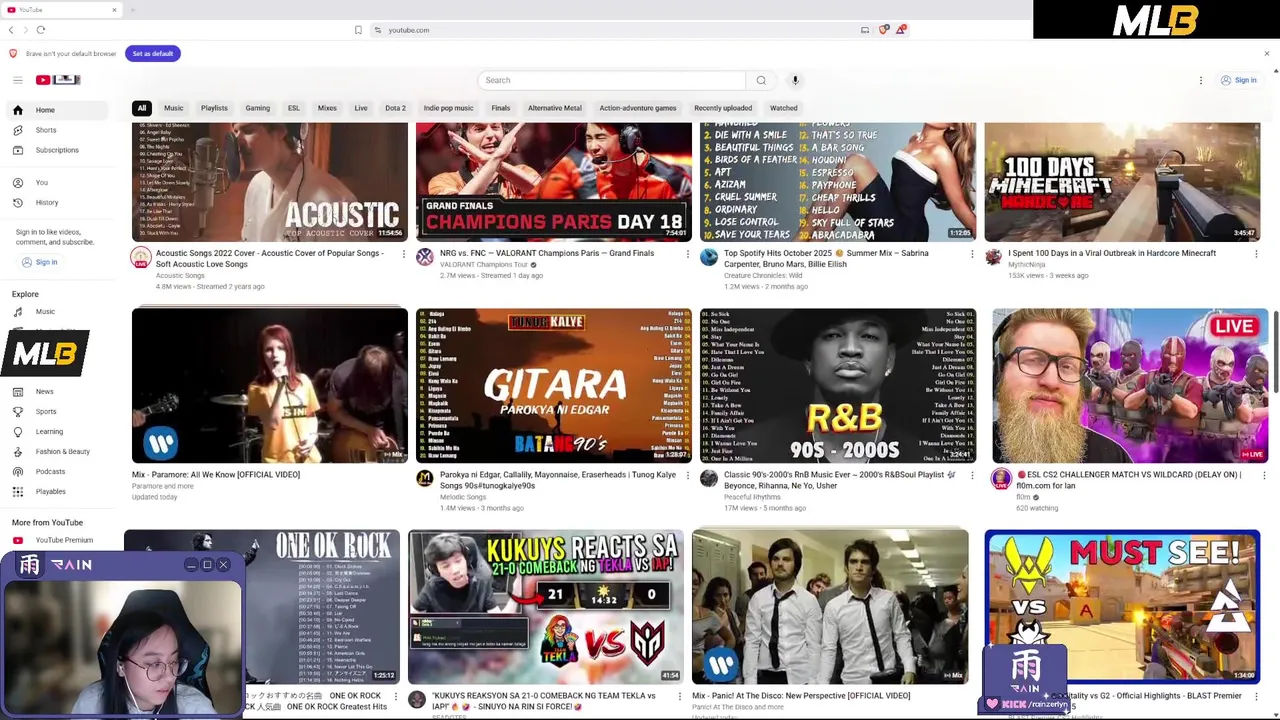This screenshot has height=720, width=1280.
Task: Select the Live filter chip
Action: point(361,108)
